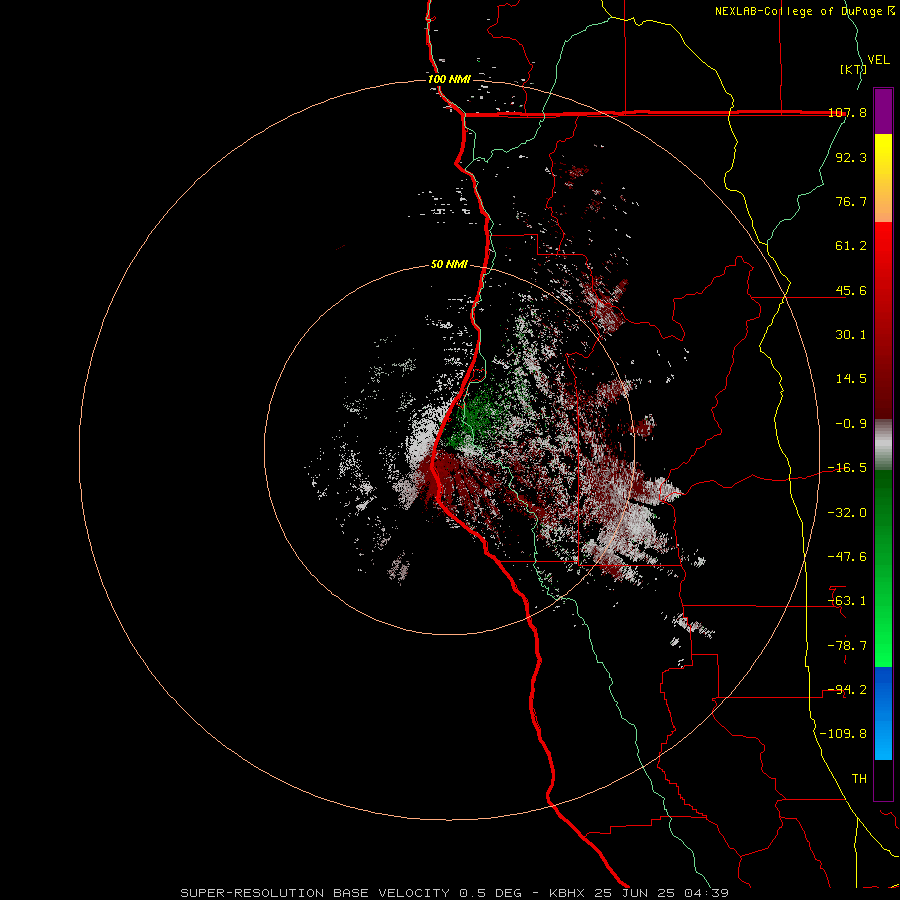Image resolution: width=900 pixels, height=900 pixels.
Task: Select the 92.3 legend value
Action: pyautogui.click(x=851, y=157)
